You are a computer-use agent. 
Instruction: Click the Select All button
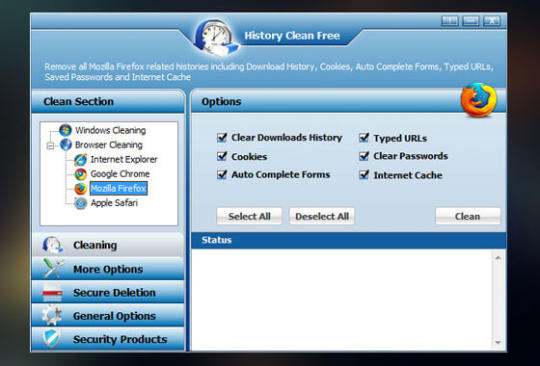[x=249, y=216]
